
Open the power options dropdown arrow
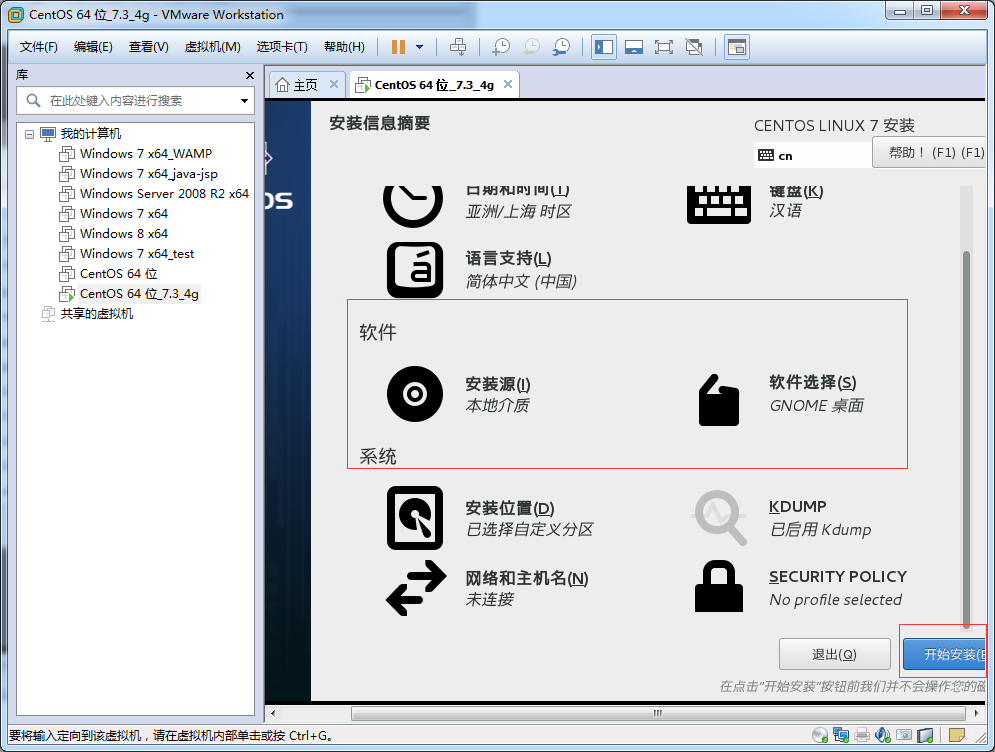pos(419,47)
